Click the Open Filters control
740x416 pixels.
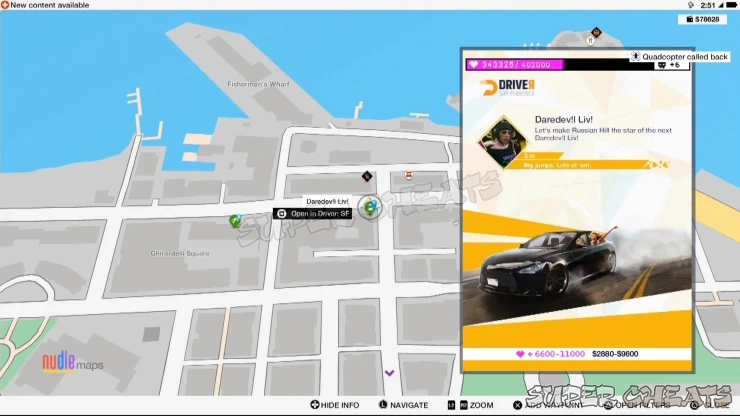(x=637, y=405)
